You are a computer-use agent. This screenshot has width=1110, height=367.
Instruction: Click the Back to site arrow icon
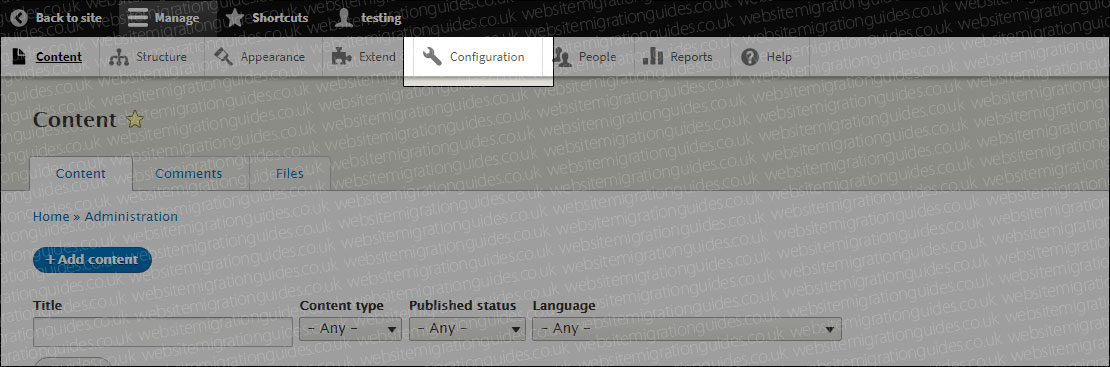(x=18, y=18)
